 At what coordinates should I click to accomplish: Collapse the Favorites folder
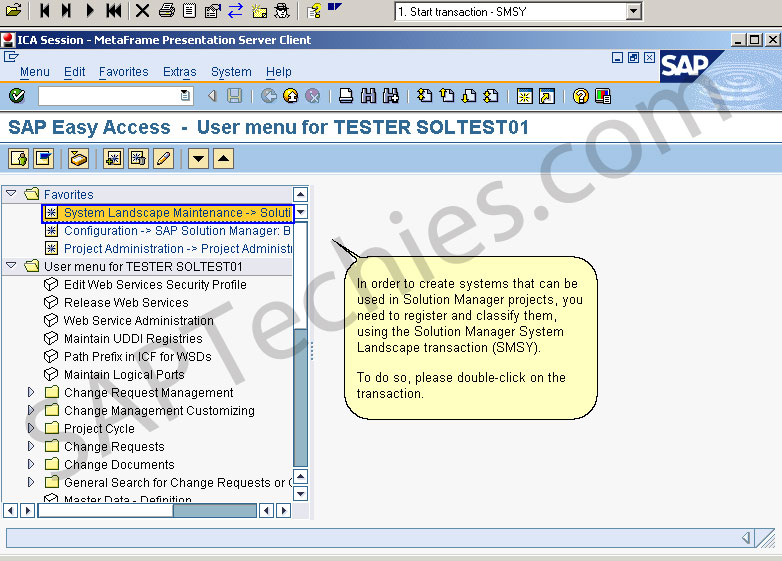pos(11,193)
